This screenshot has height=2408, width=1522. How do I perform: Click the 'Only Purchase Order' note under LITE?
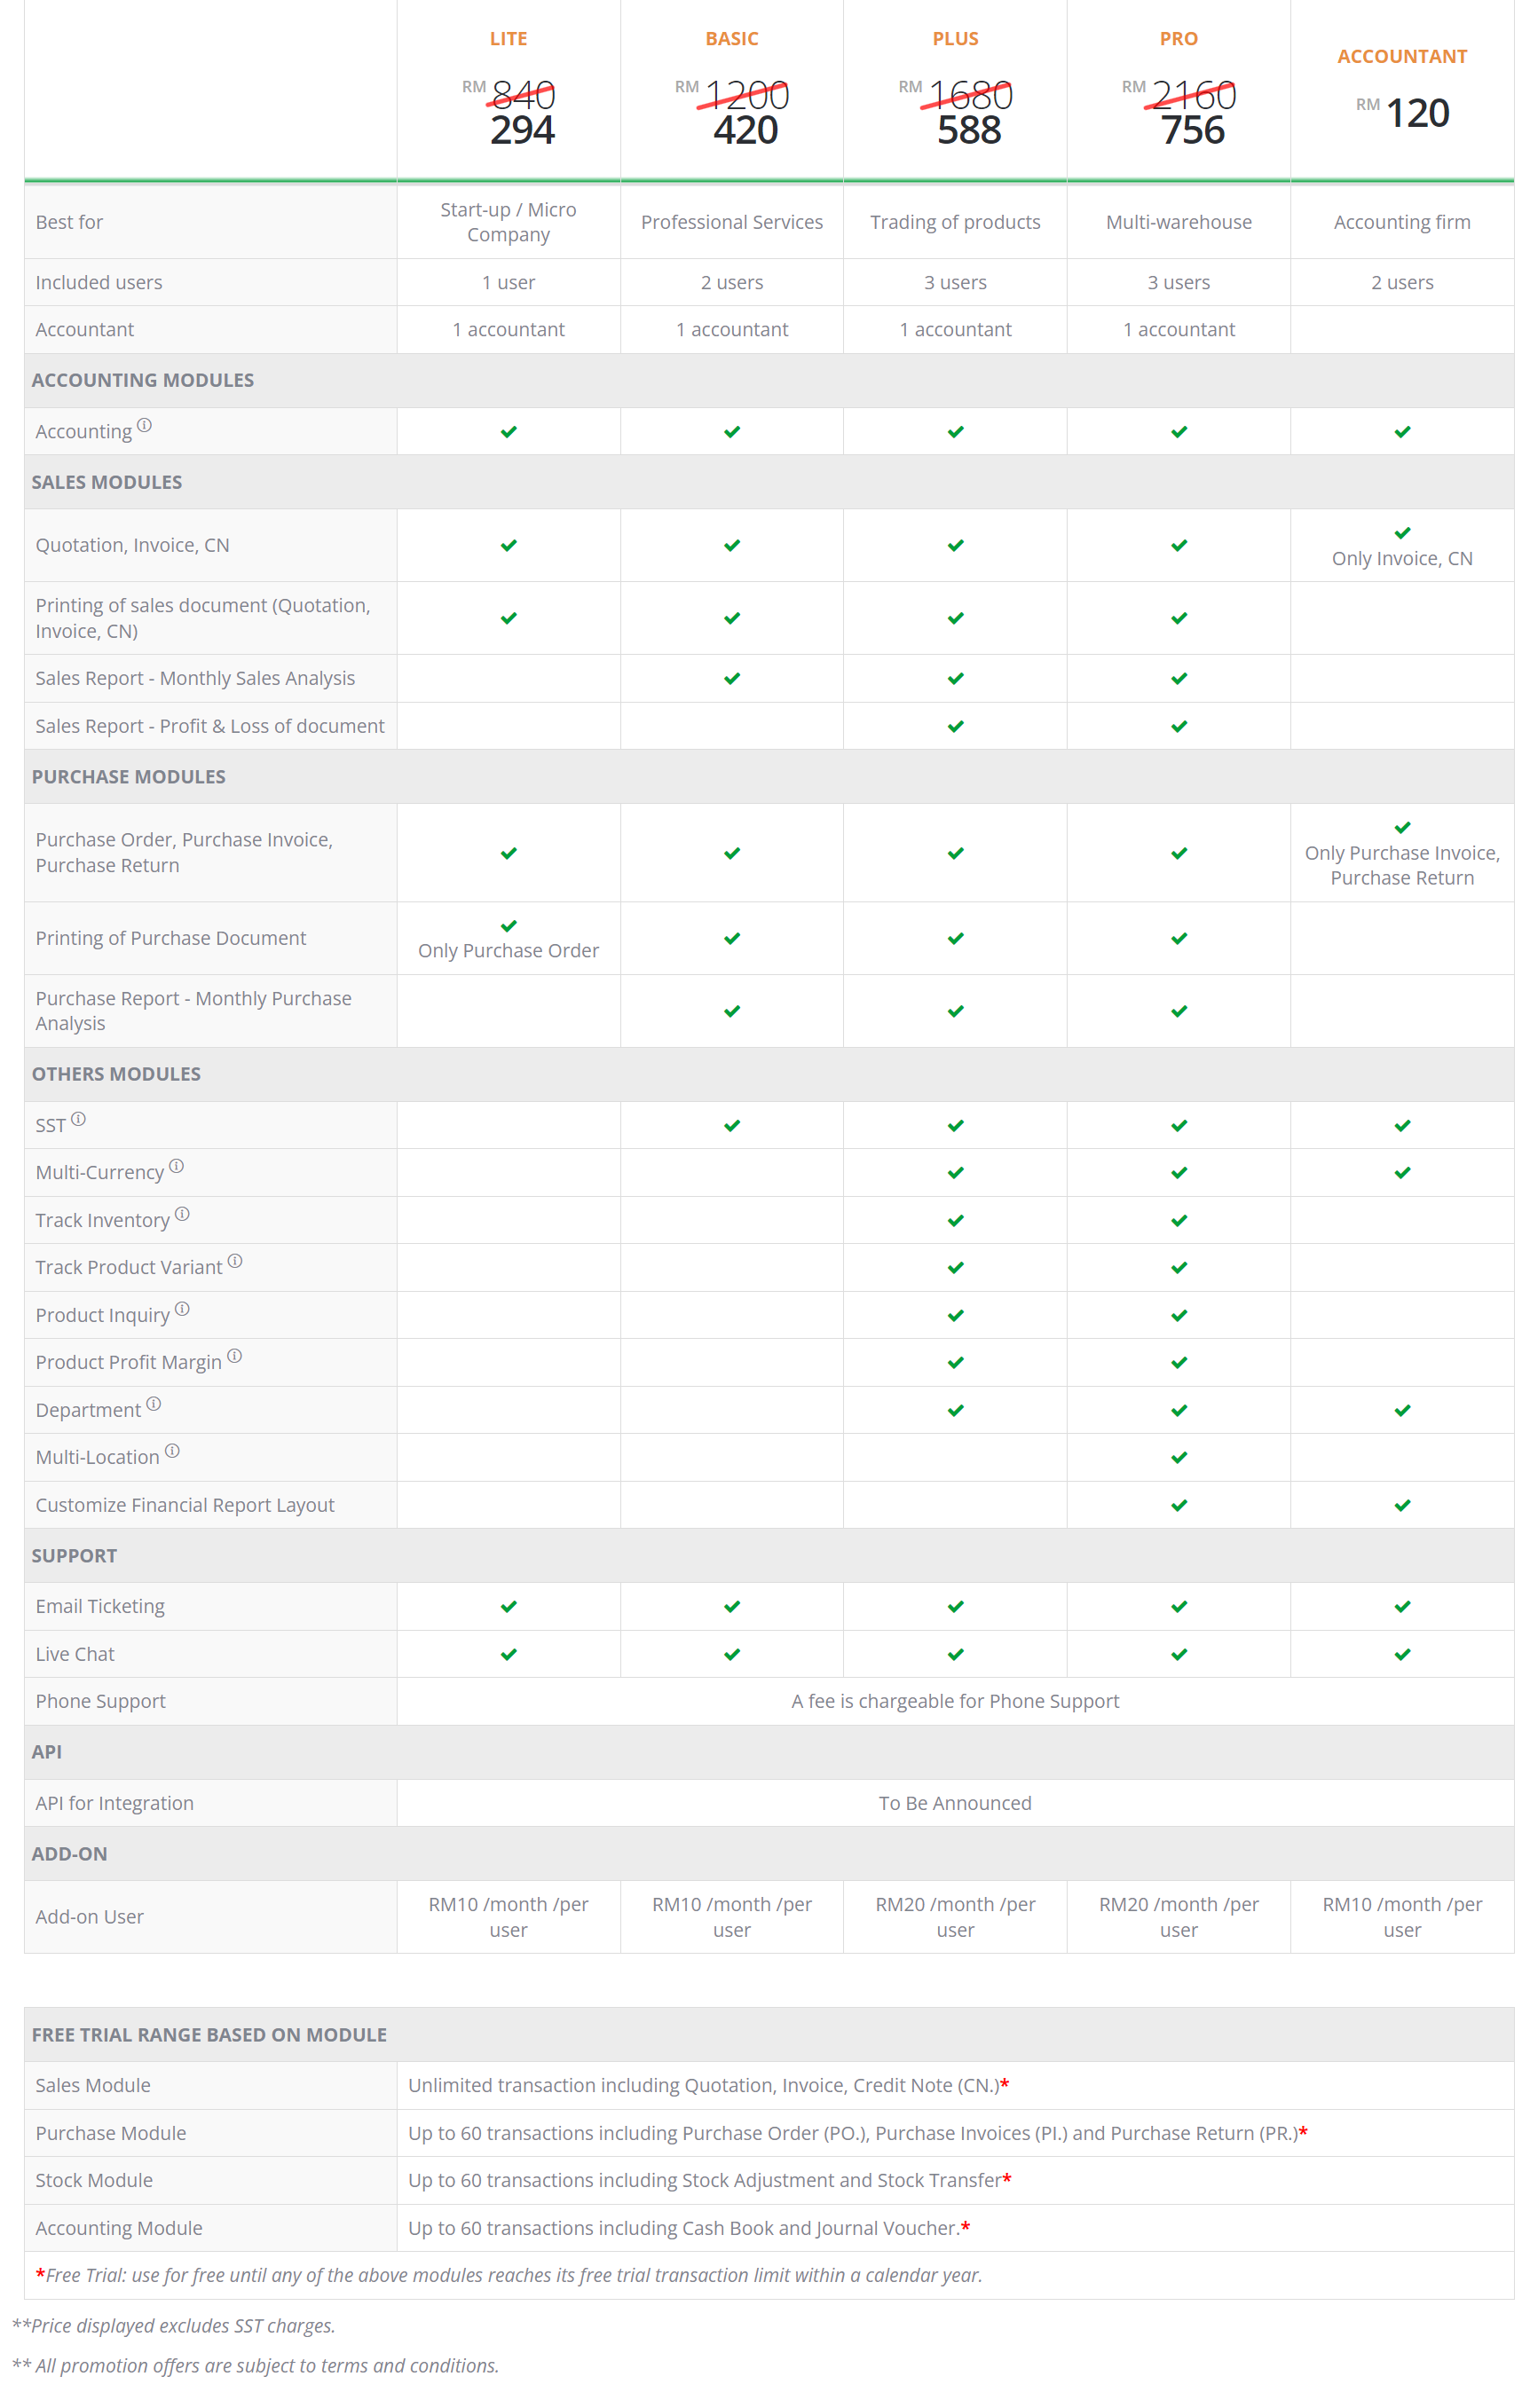508,950
